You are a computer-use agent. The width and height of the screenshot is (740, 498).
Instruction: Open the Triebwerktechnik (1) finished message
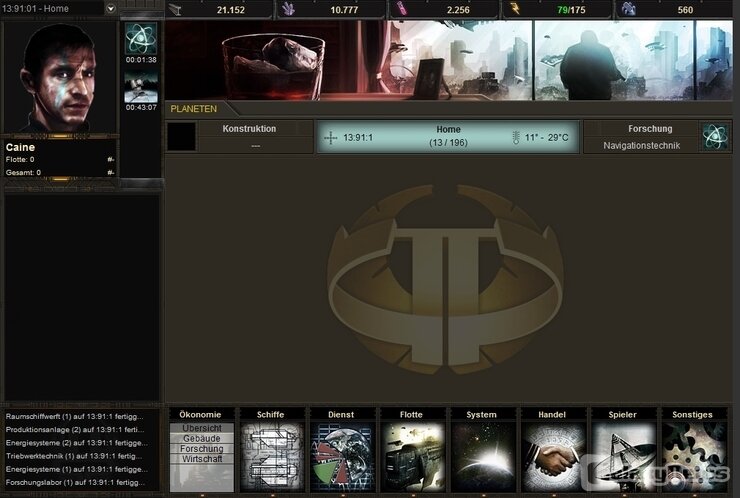click(x=74, y=456)
